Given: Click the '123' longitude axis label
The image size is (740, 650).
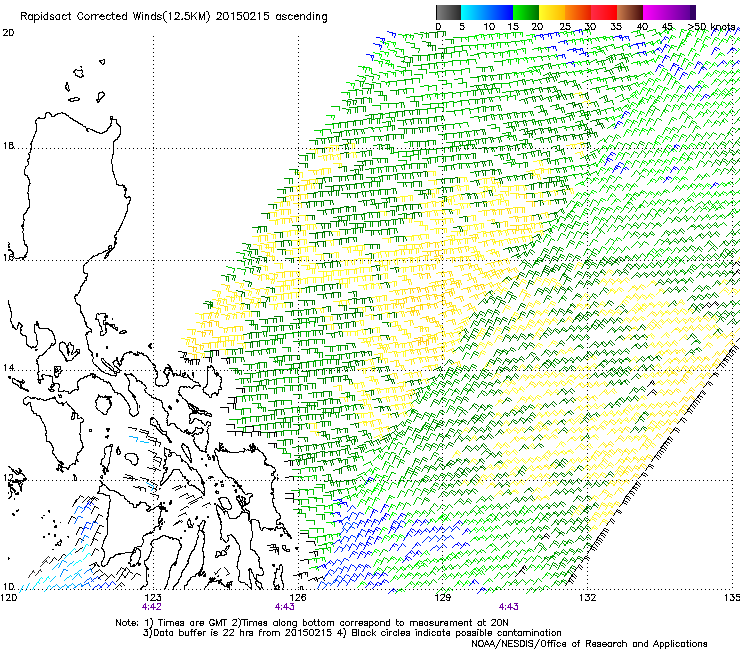Looking at the screenshot, I should pyautogui.click(x=153, y=598).
